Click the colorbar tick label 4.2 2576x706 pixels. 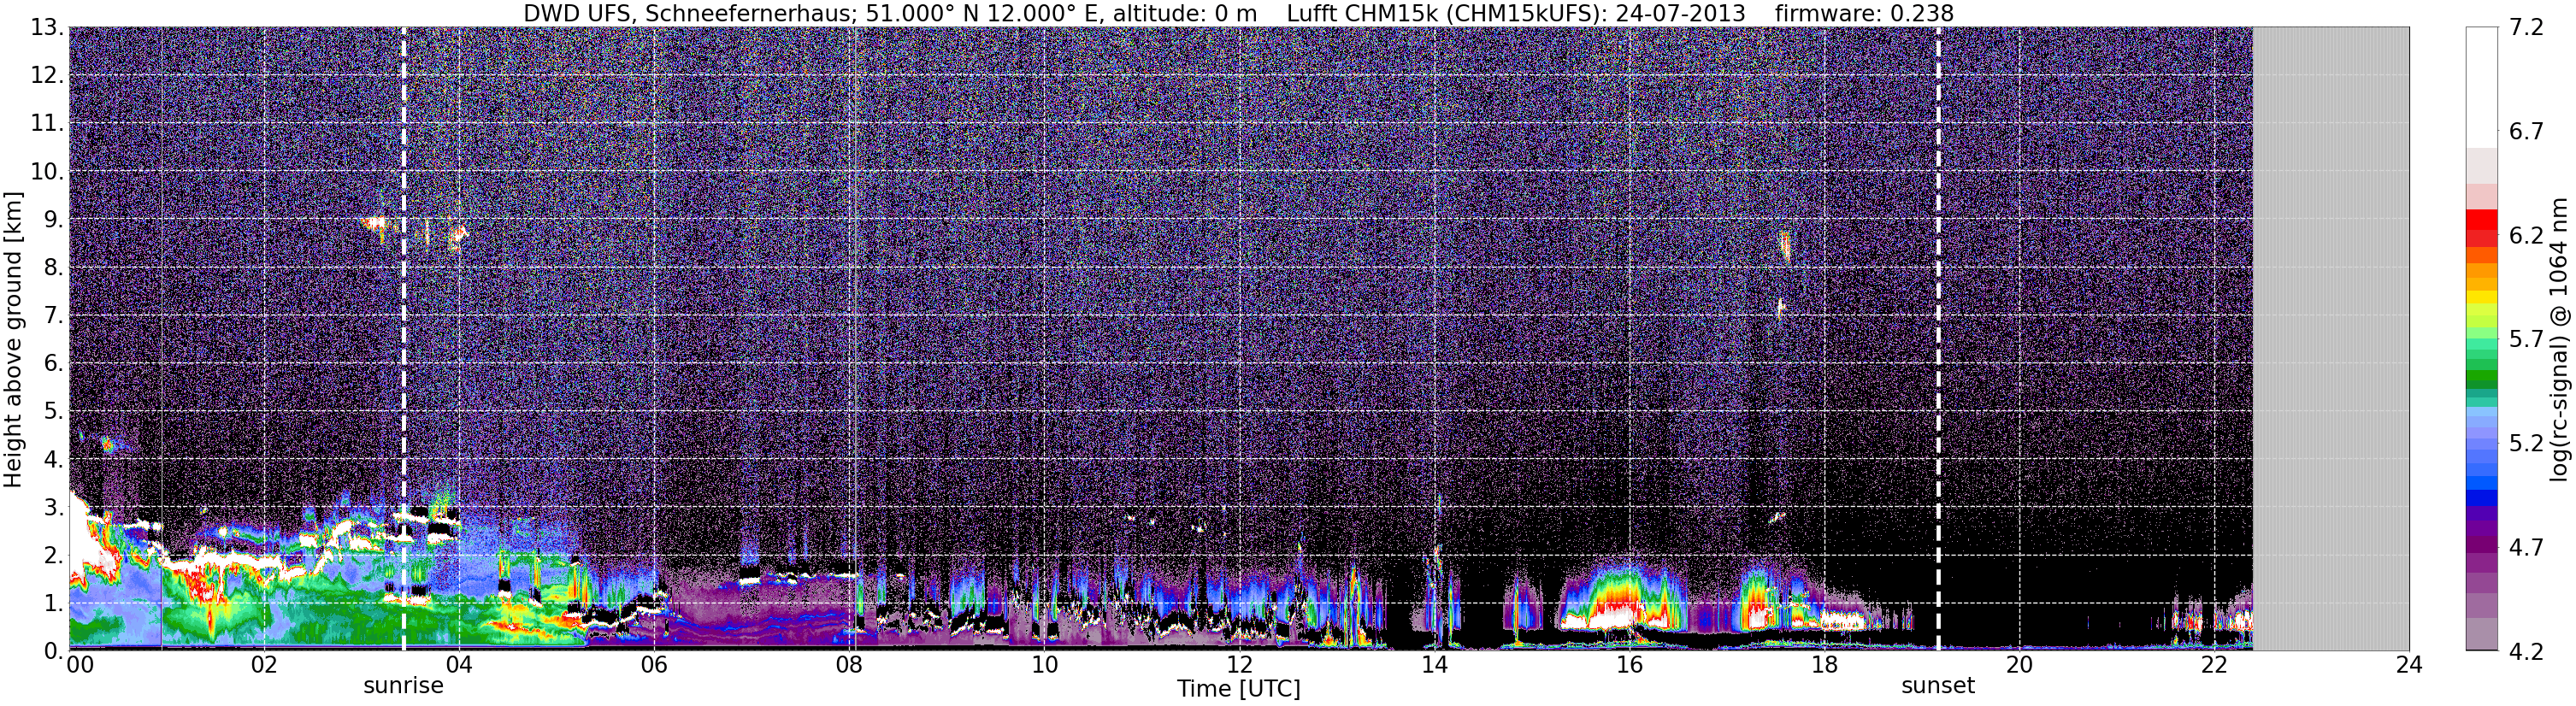click(2526, 651)
